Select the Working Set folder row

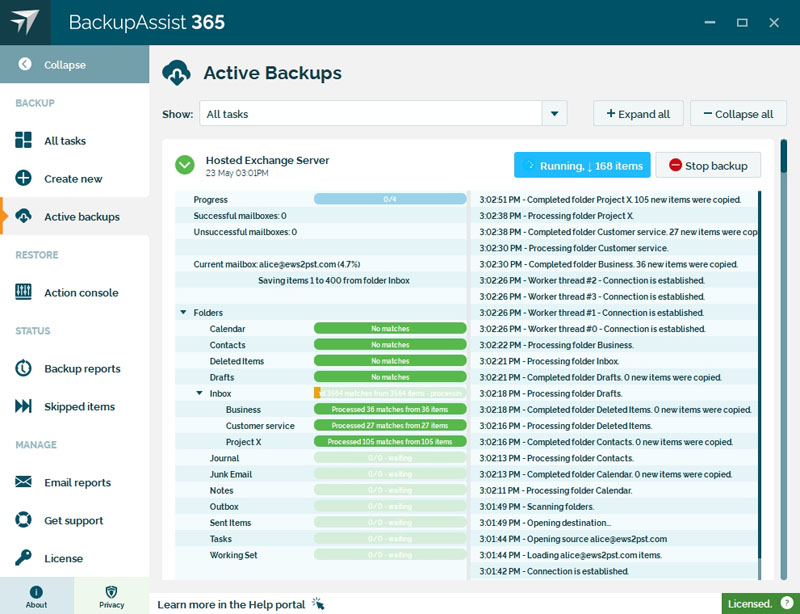point(320,555)
